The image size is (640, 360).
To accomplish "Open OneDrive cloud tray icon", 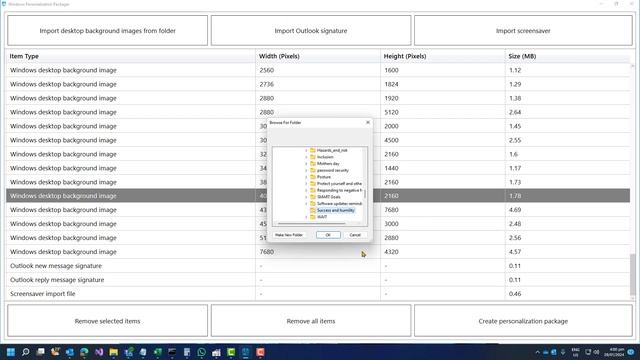I will (x=545, y=352).
